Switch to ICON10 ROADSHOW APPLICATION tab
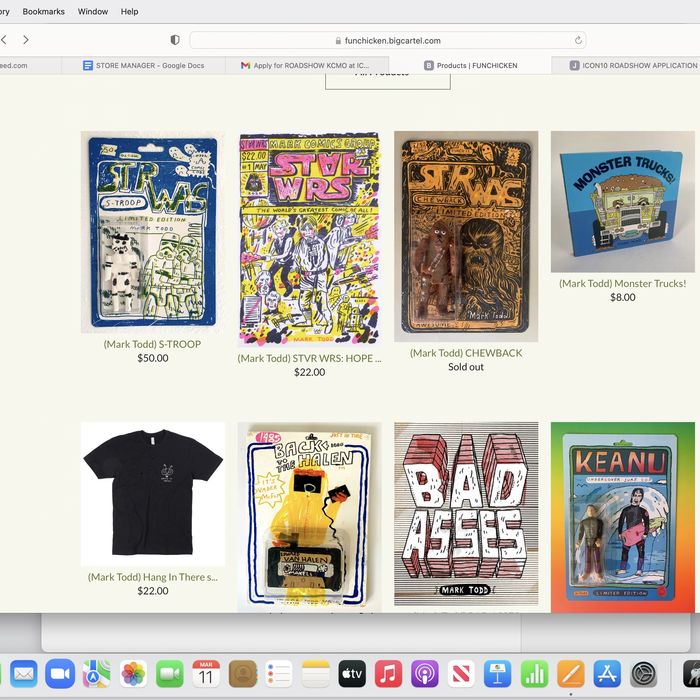The height and width of the screenshot is (700, 700). click(x=632, y=65)
